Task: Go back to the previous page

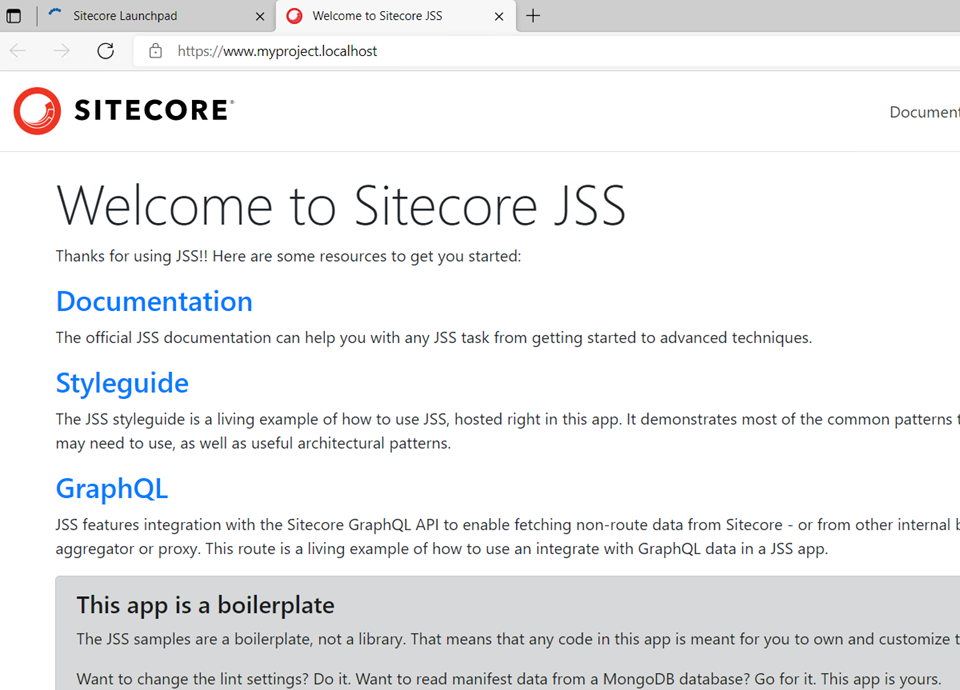Action: (18, 51)
